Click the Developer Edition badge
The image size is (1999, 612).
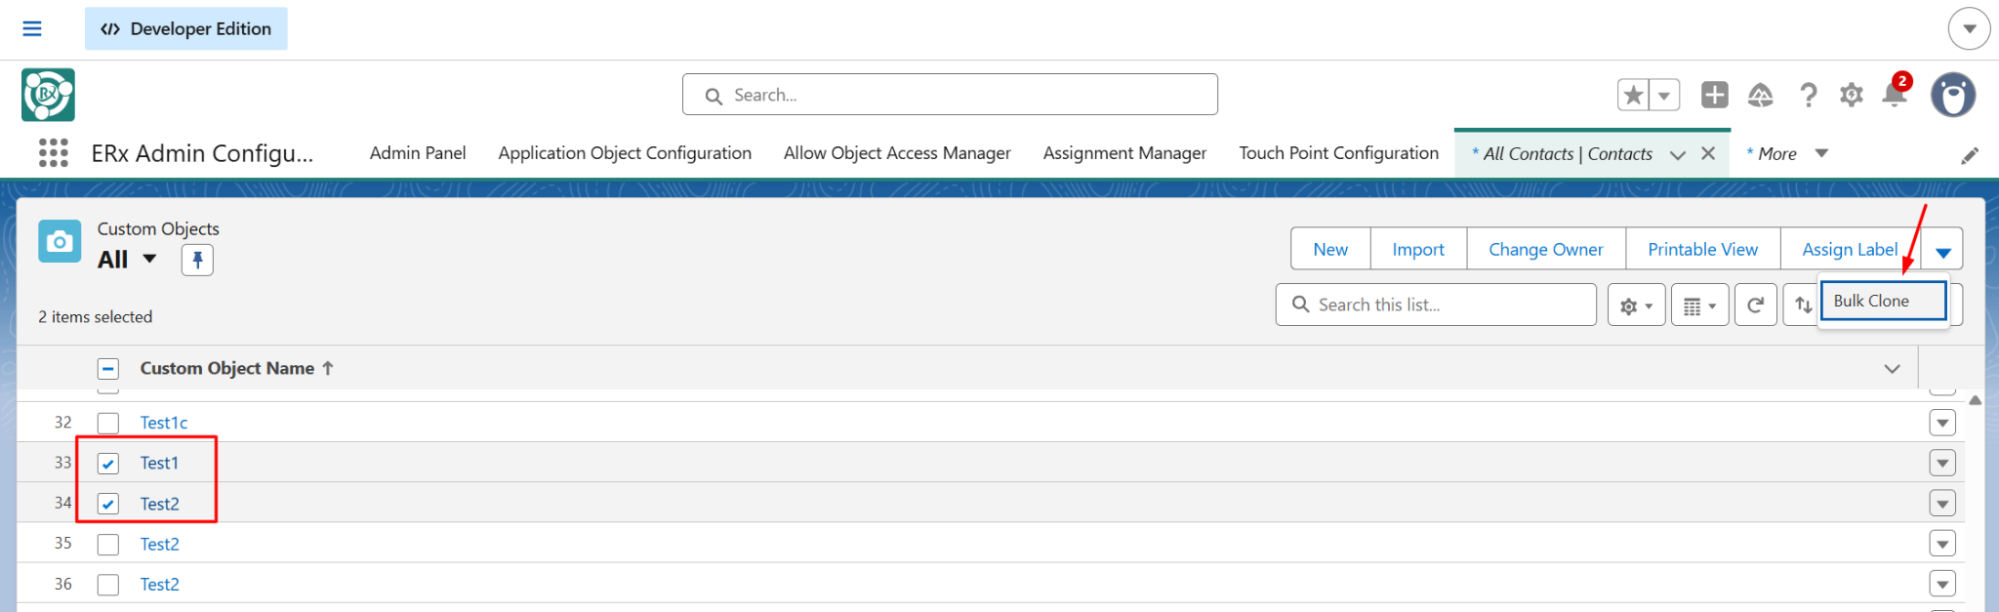click(186, 29)
